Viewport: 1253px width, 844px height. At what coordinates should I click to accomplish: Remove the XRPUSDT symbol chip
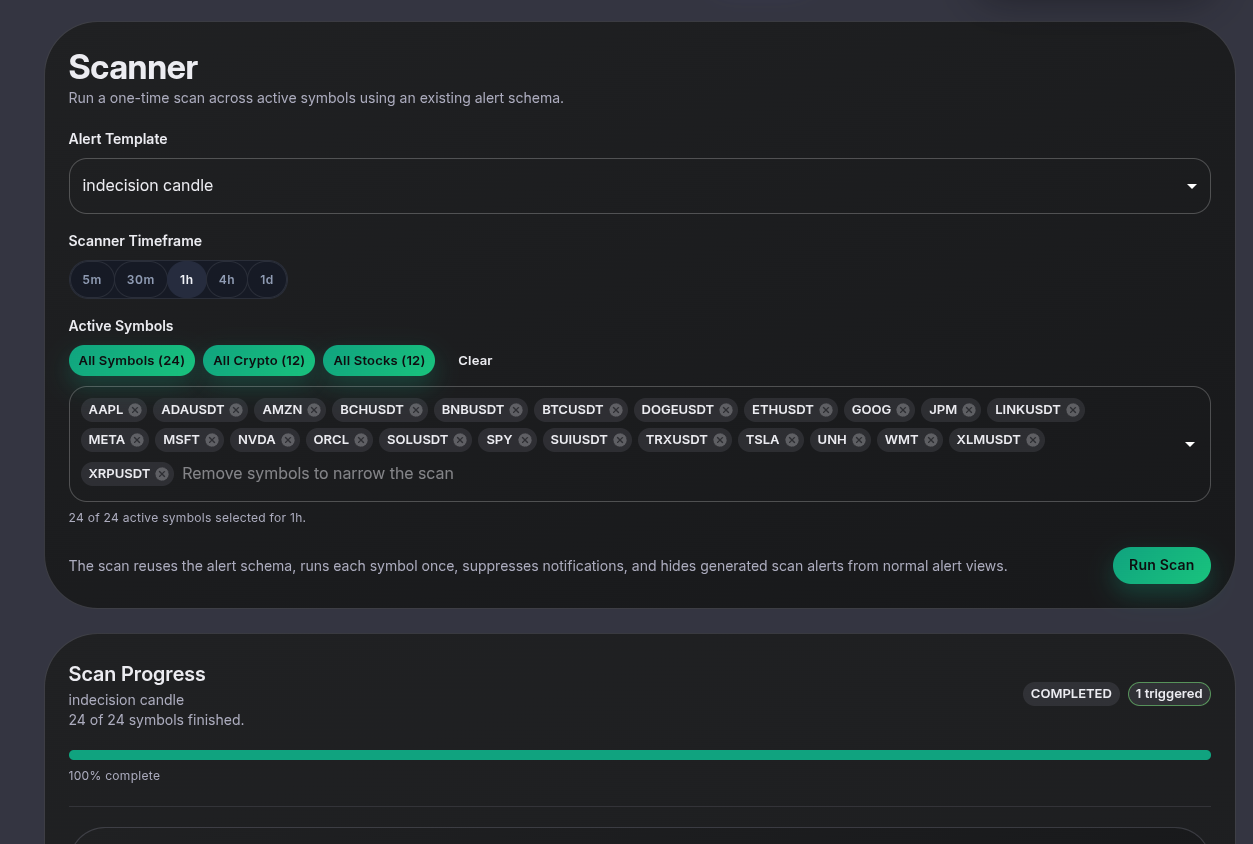(x=162, y=474)
